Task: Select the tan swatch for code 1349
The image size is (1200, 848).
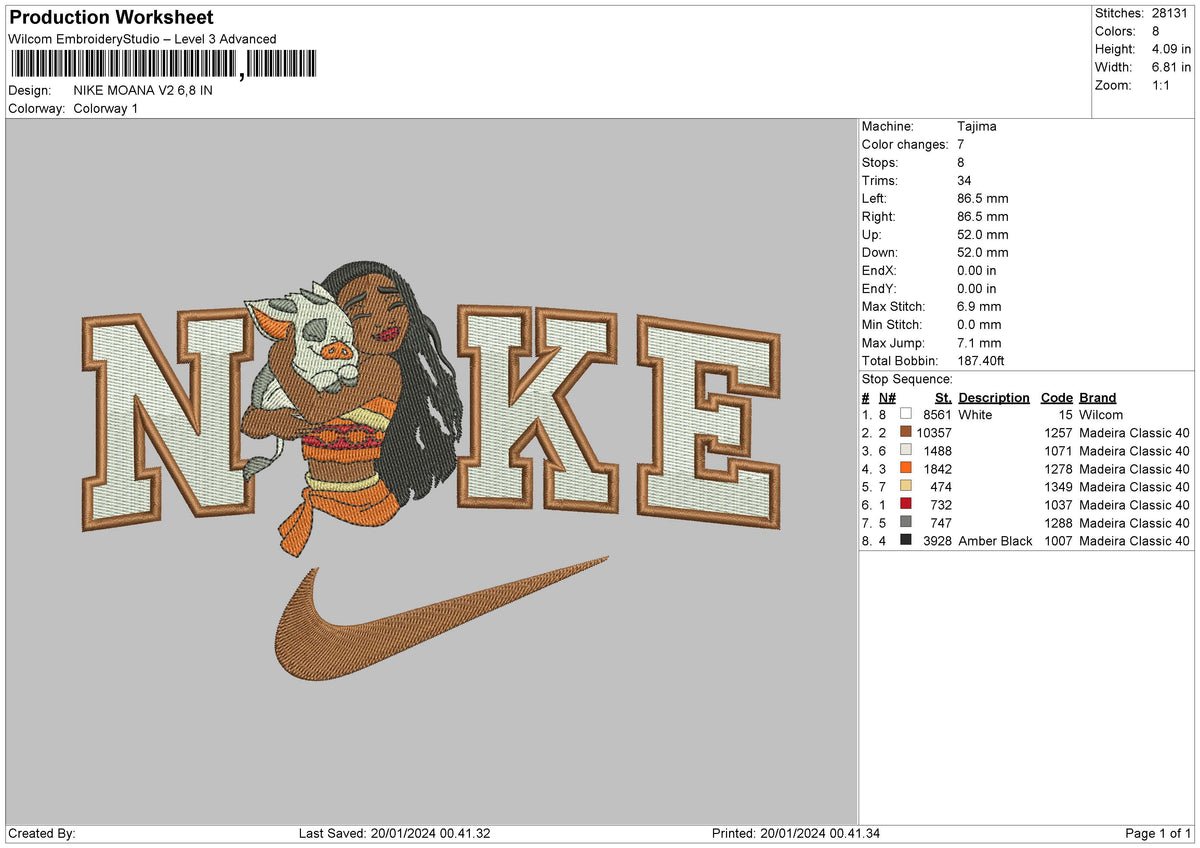Action: (906, 486)
